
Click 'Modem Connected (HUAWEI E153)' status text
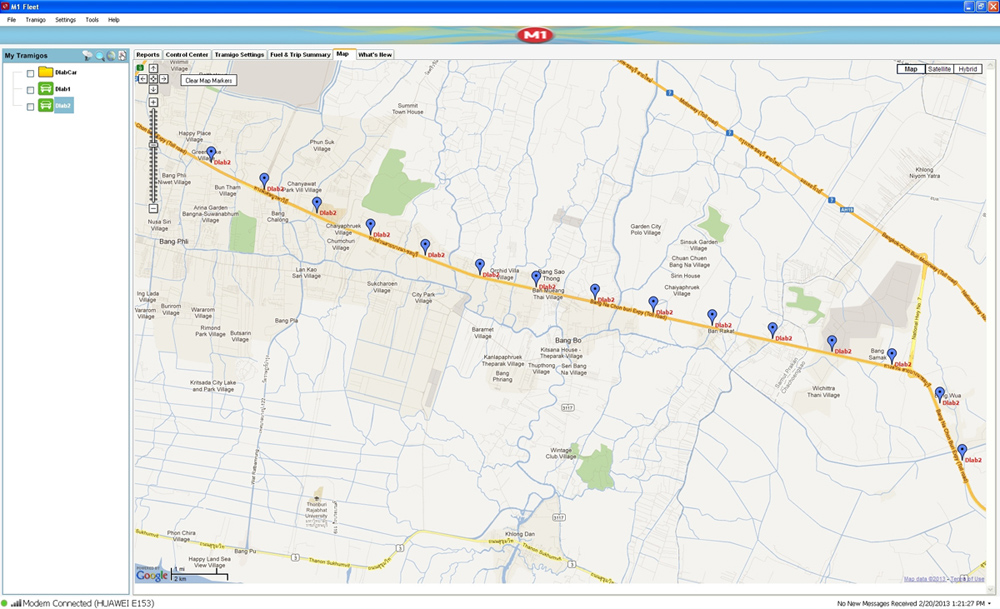pos(89,603)
